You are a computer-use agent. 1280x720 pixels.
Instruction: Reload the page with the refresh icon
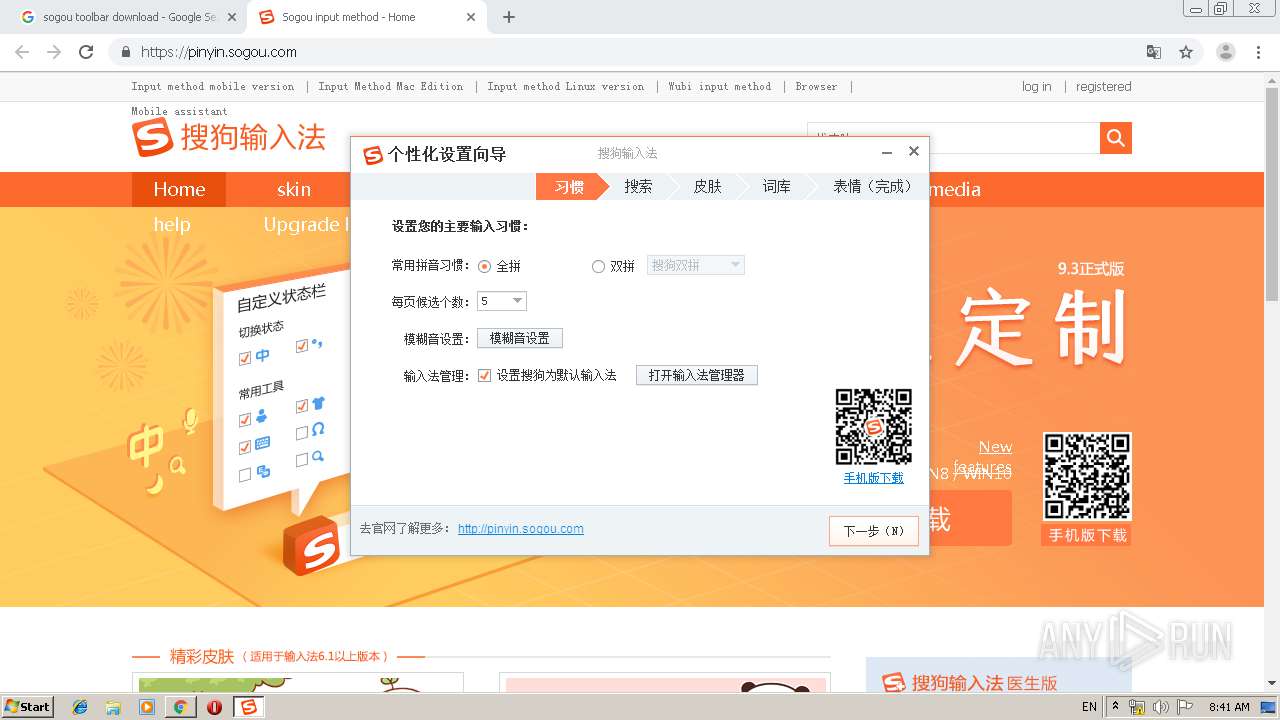(x=86, y=52)
